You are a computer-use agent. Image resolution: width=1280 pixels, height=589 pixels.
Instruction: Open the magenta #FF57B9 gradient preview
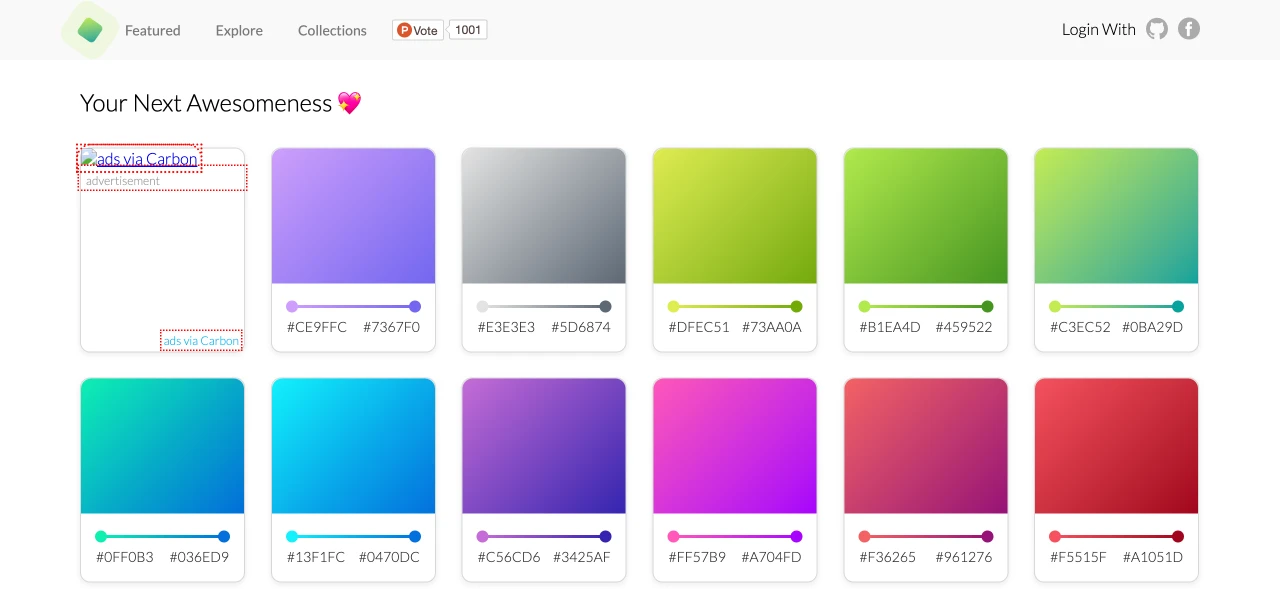coord(735,445)
